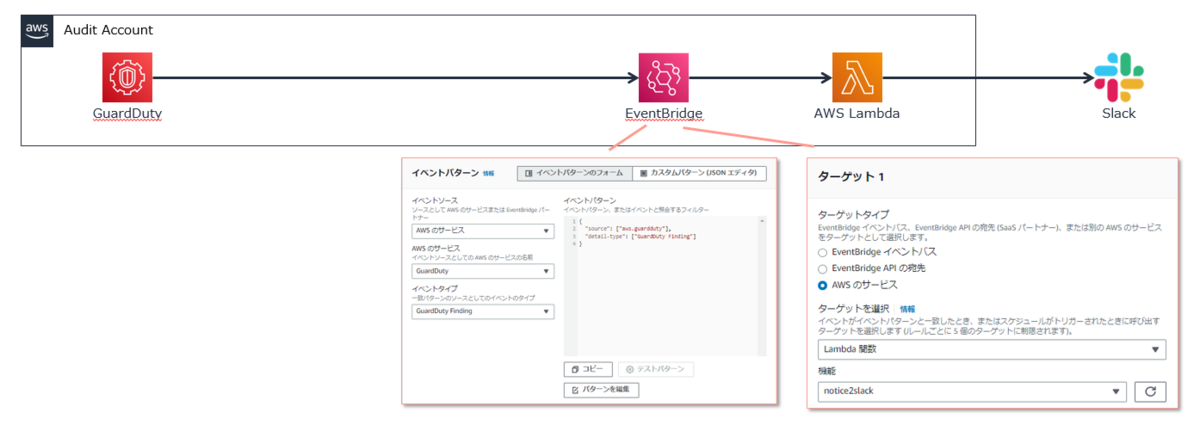Image resolution: width=1200 pixels, height=425 pixels.
Task: Click the 機能 field label
Action: tap(825, 371)
